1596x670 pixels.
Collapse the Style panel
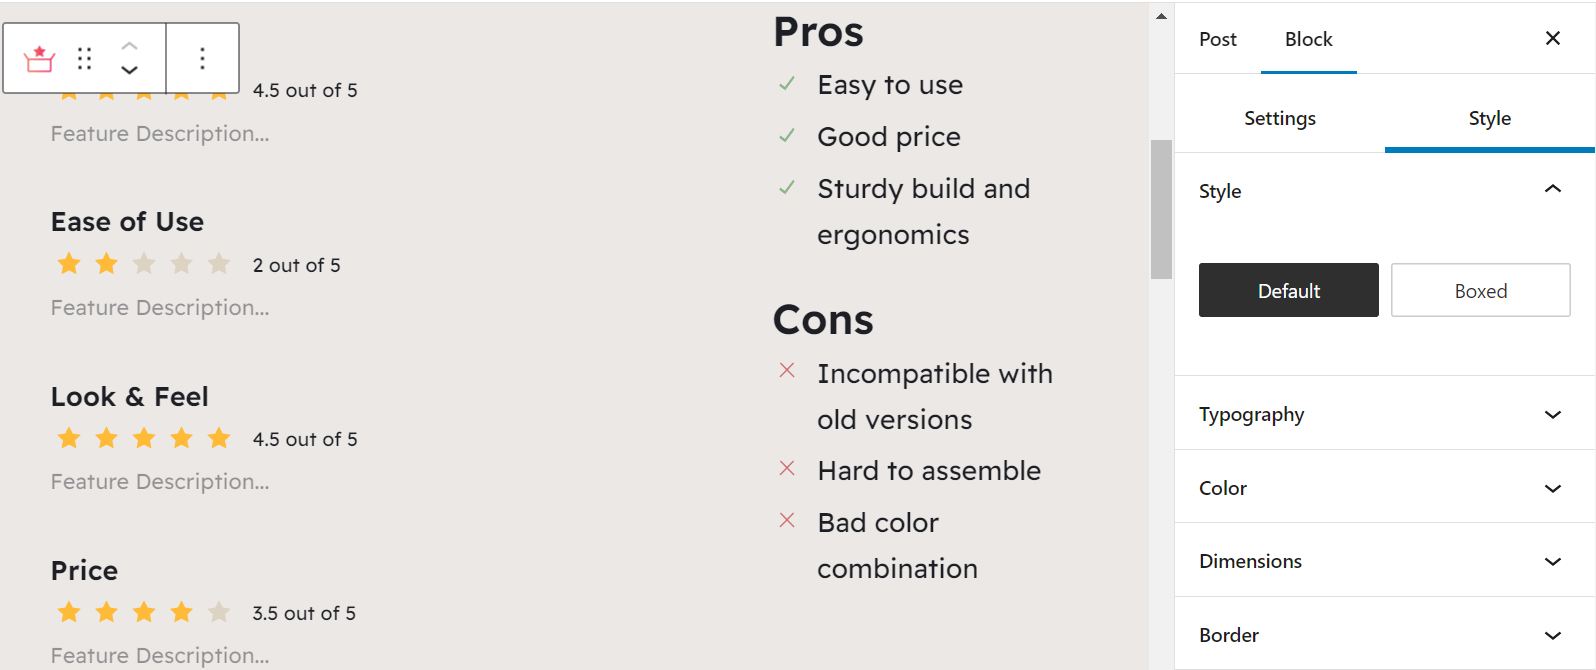point(1552,189)
